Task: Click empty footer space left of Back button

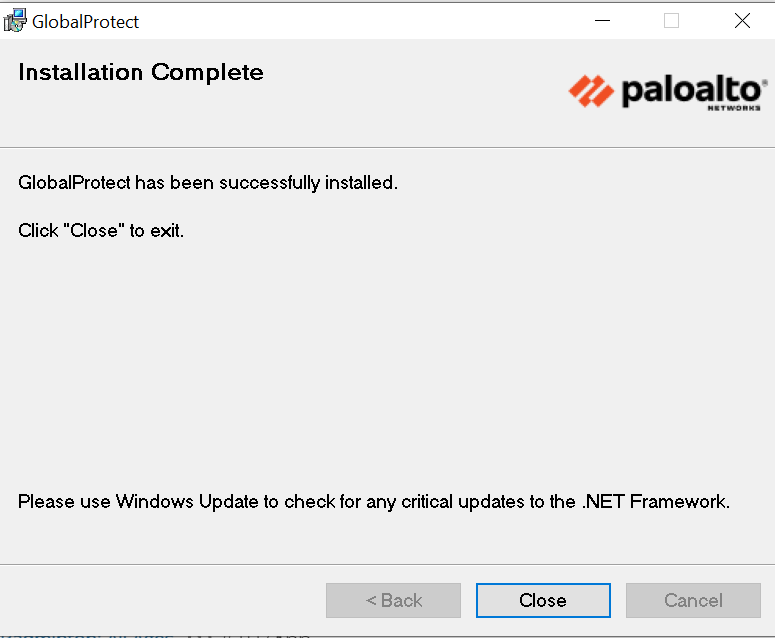Action: [x=160, y=600]
